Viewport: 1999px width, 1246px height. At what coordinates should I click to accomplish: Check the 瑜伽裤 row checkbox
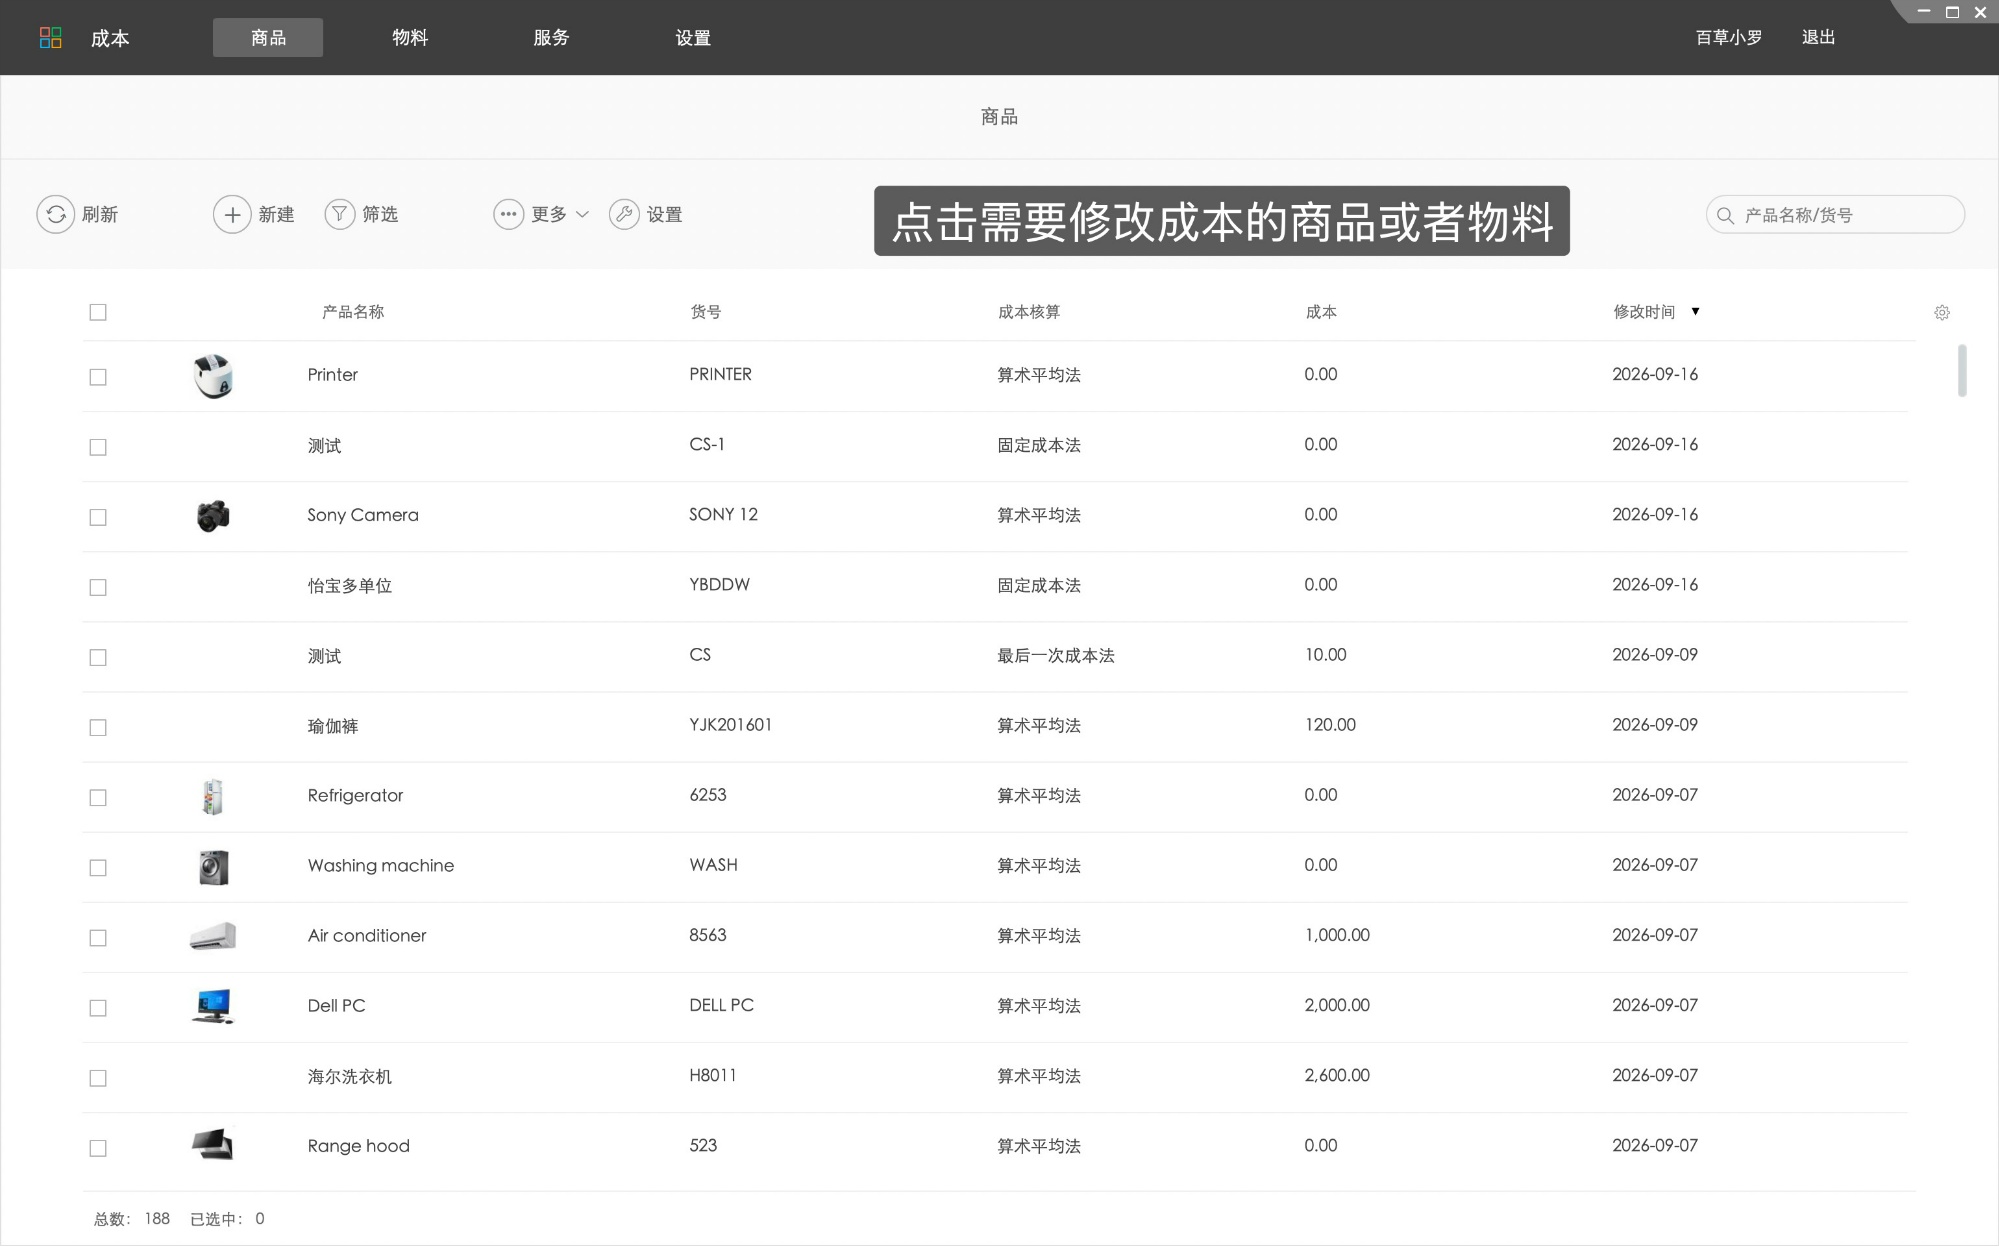click(x=98, y=727)
